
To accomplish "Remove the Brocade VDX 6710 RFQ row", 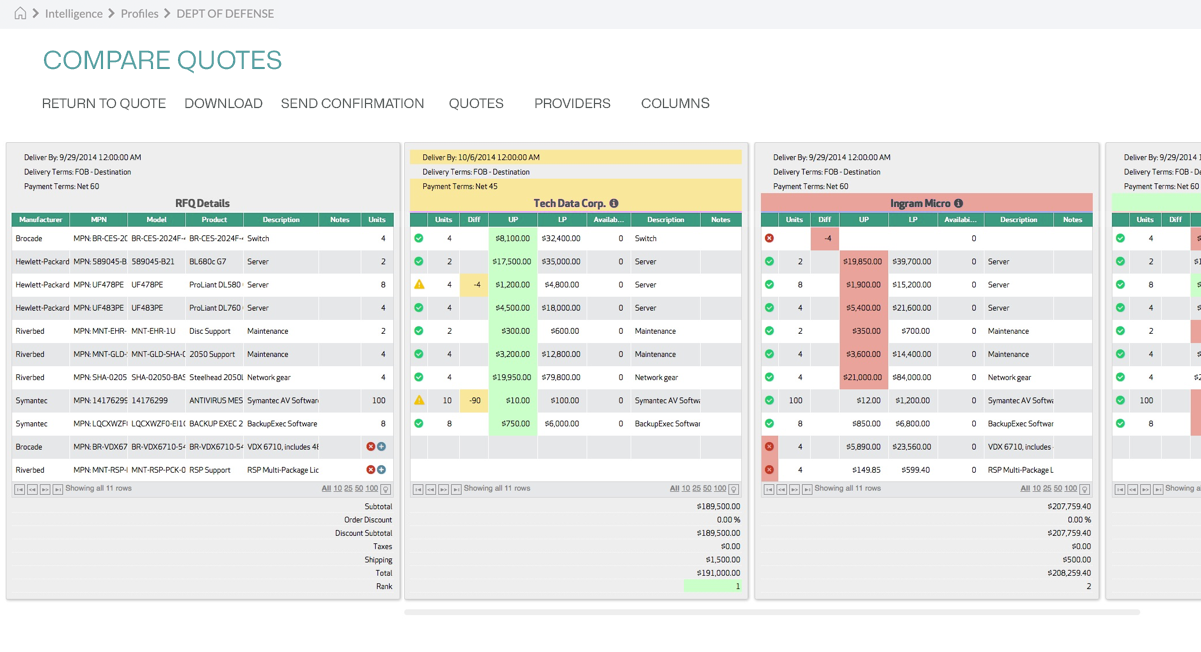I will pos(370,447).
